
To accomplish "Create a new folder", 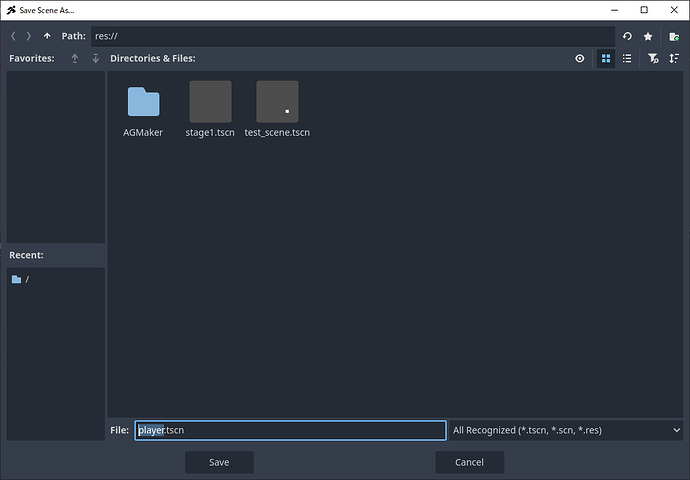I will pyautogui.click(x=674, y=36).
